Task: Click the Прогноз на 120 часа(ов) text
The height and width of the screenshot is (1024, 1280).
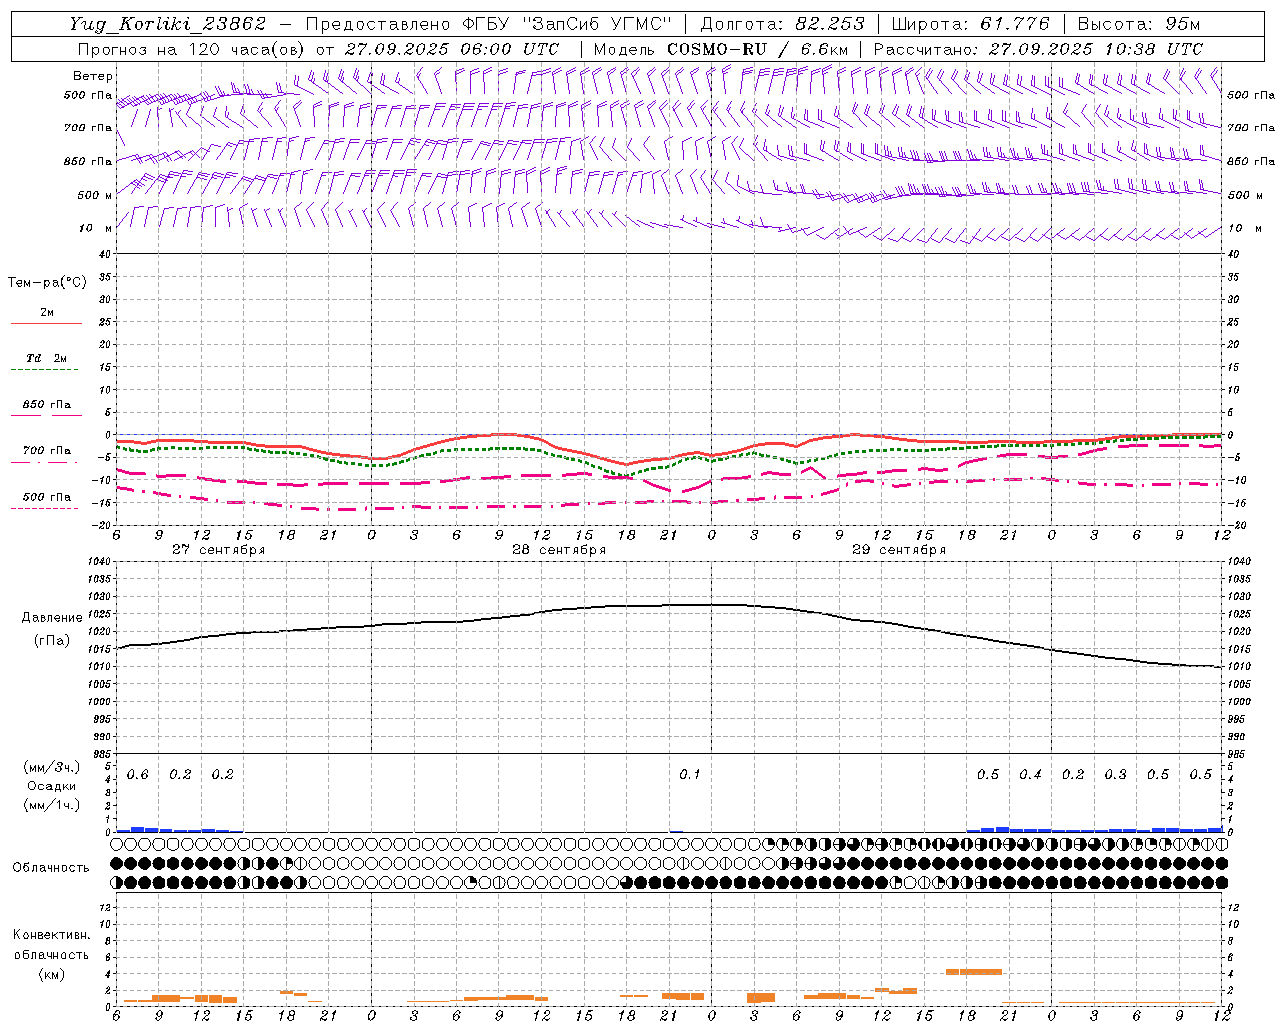Action: 193,49
